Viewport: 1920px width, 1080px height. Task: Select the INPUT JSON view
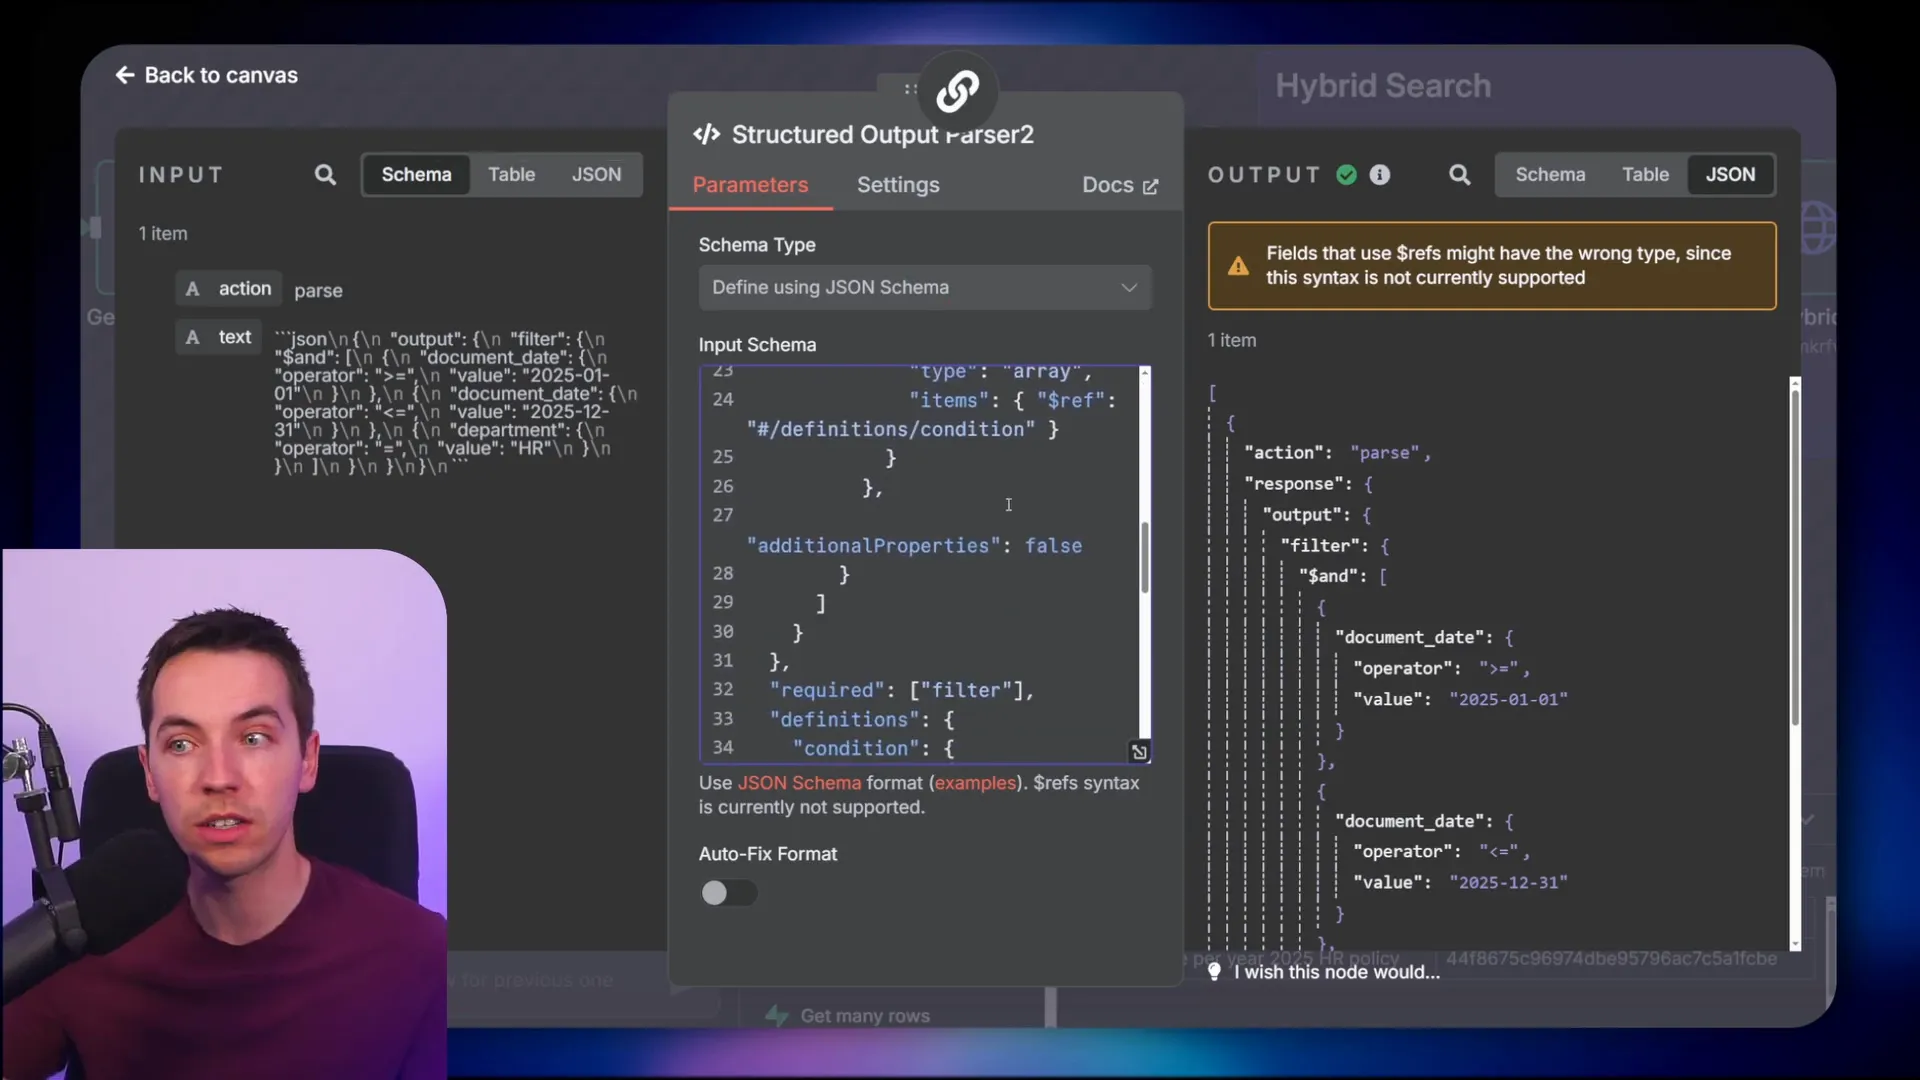596,175
